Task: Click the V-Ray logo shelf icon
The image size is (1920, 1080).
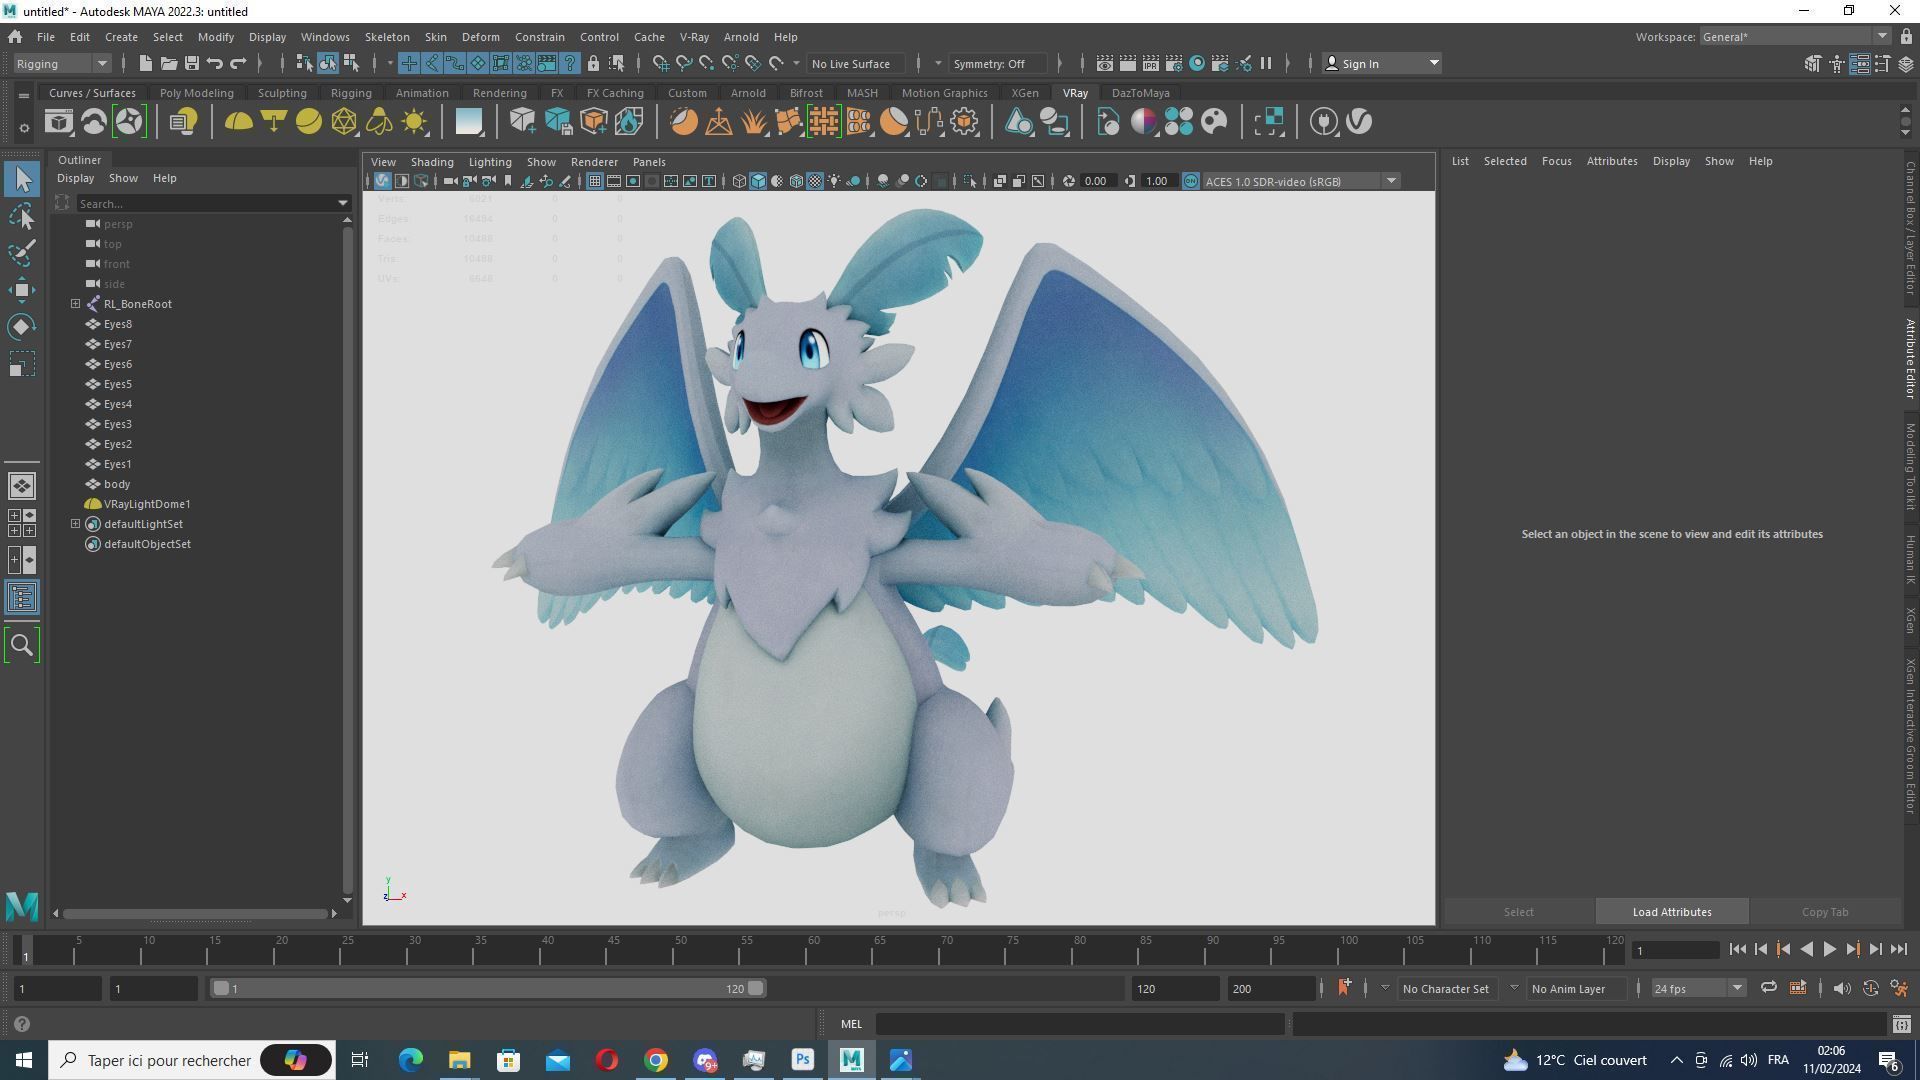Action: 1359,122
